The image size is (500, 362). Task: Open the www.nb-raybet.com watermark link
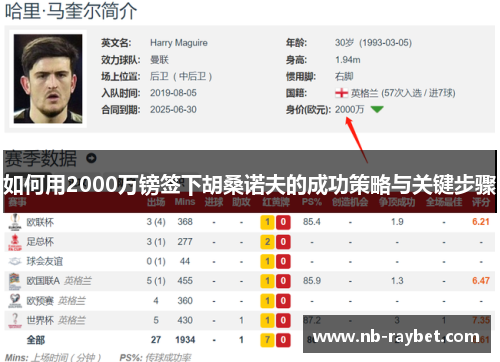pyautogui.click(x=396, y=337)
